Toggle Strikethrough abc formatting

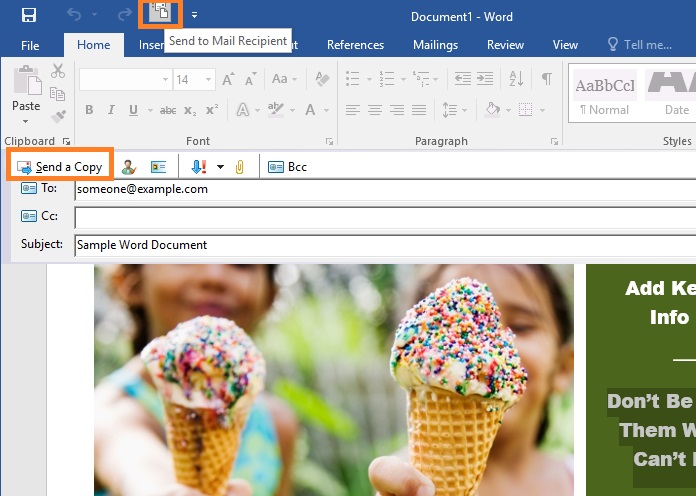168,110
